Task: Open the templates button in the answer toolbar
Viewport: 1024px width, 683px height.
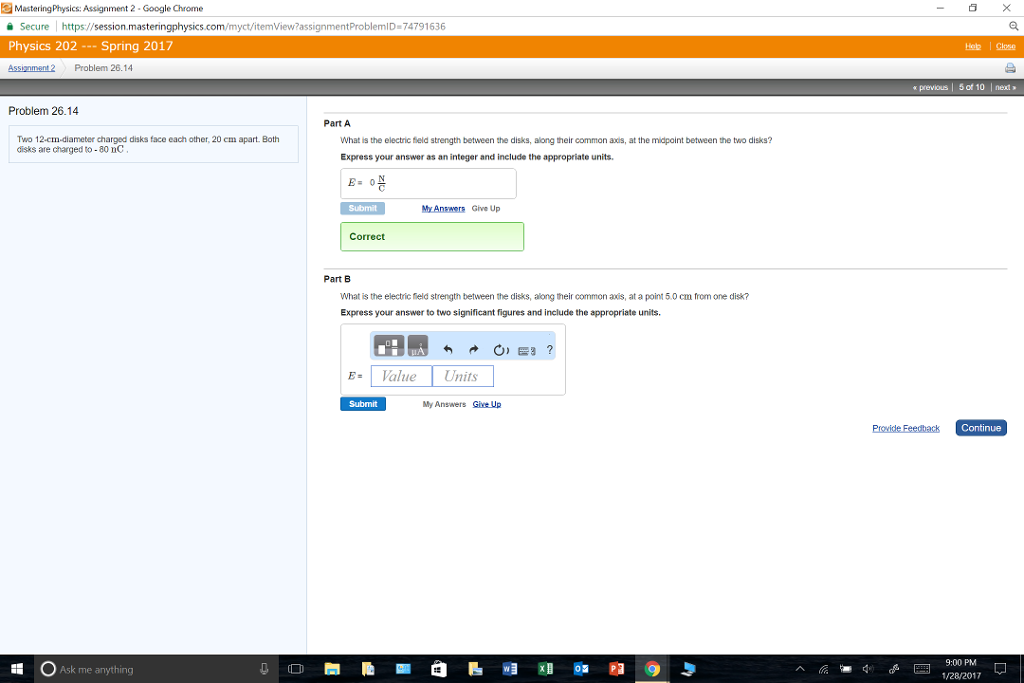Action: [389, 346]
